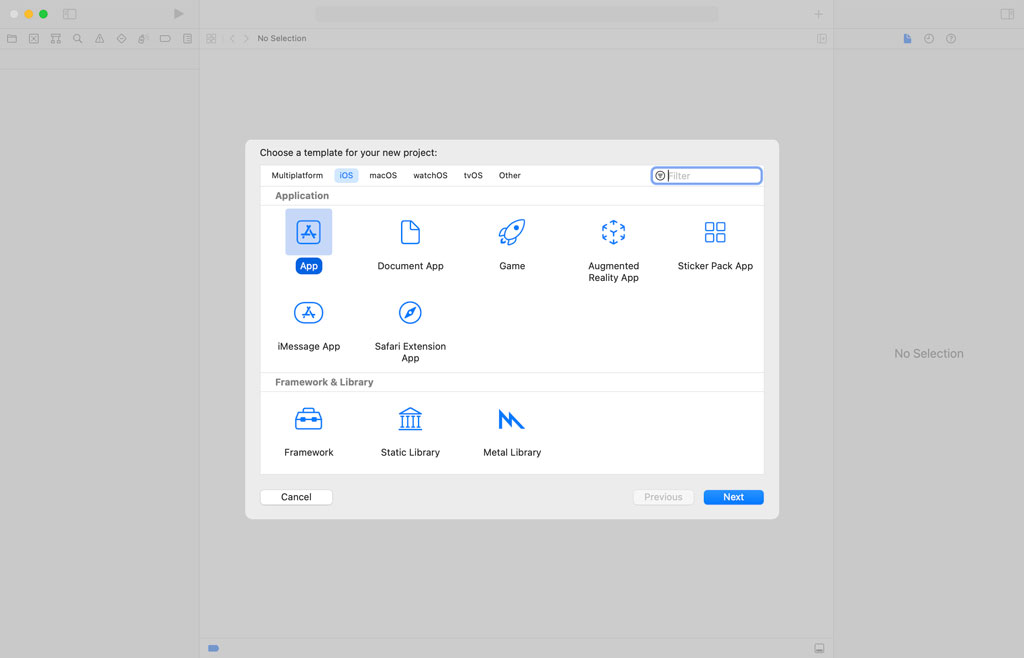Choose the Static Library template
Screen dimensions: 1024x658
pyautogui.click(x=410, y=419)
